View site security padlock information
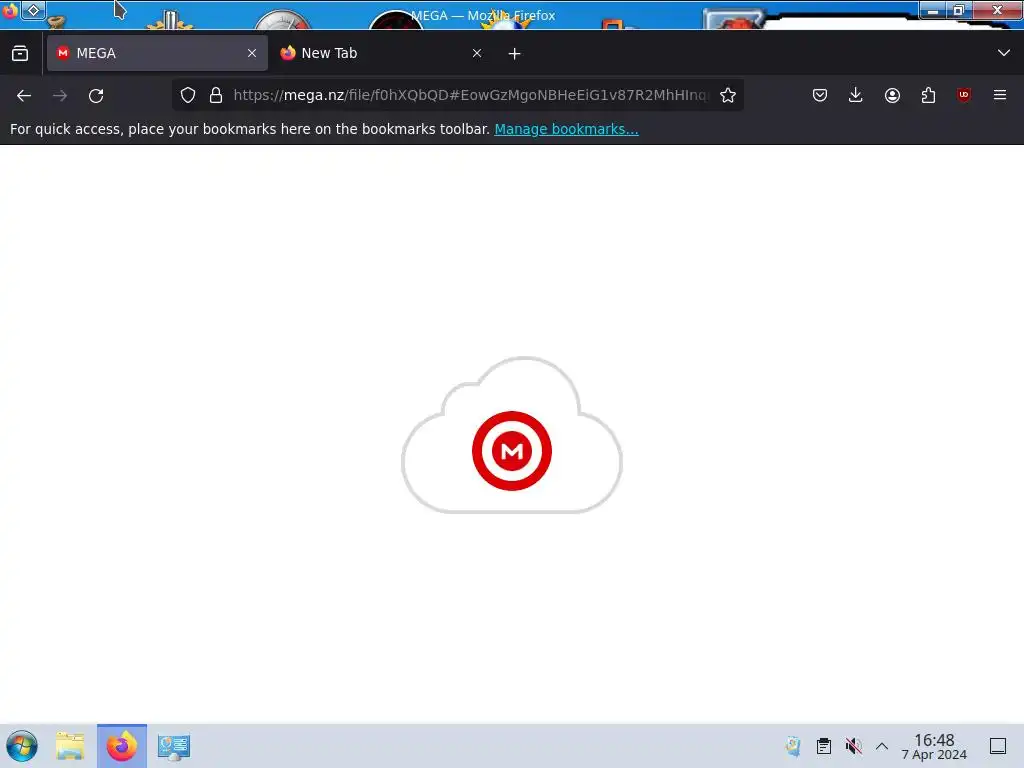This screenshot has height=768, width=1024. click(x=216, y=95)
